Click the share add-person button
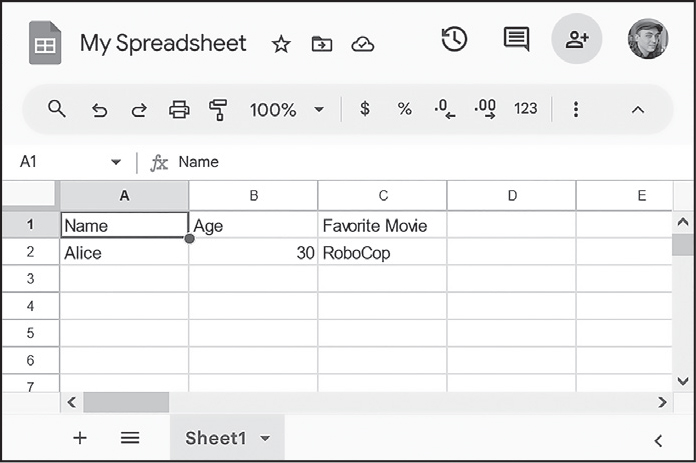This screenshot has height=463, width=696. click(x=577, y=39)
